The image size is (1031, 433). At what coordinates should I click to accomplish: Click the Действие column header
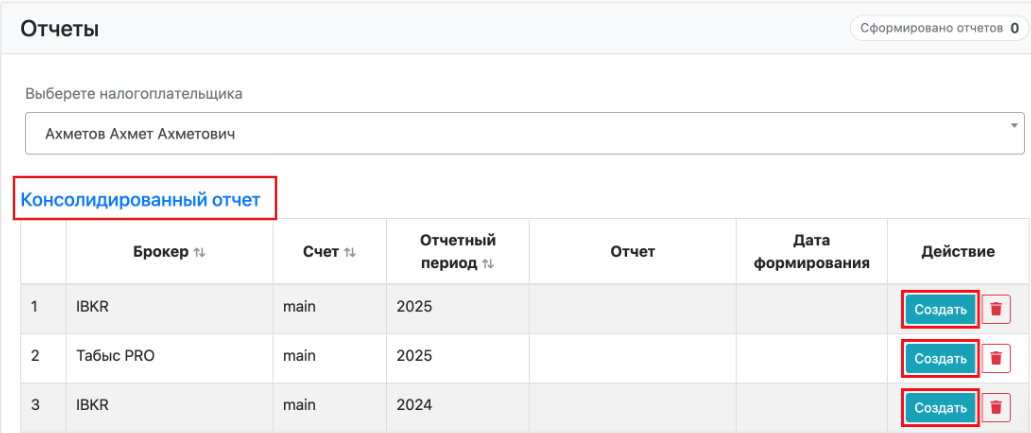(958, 252)
